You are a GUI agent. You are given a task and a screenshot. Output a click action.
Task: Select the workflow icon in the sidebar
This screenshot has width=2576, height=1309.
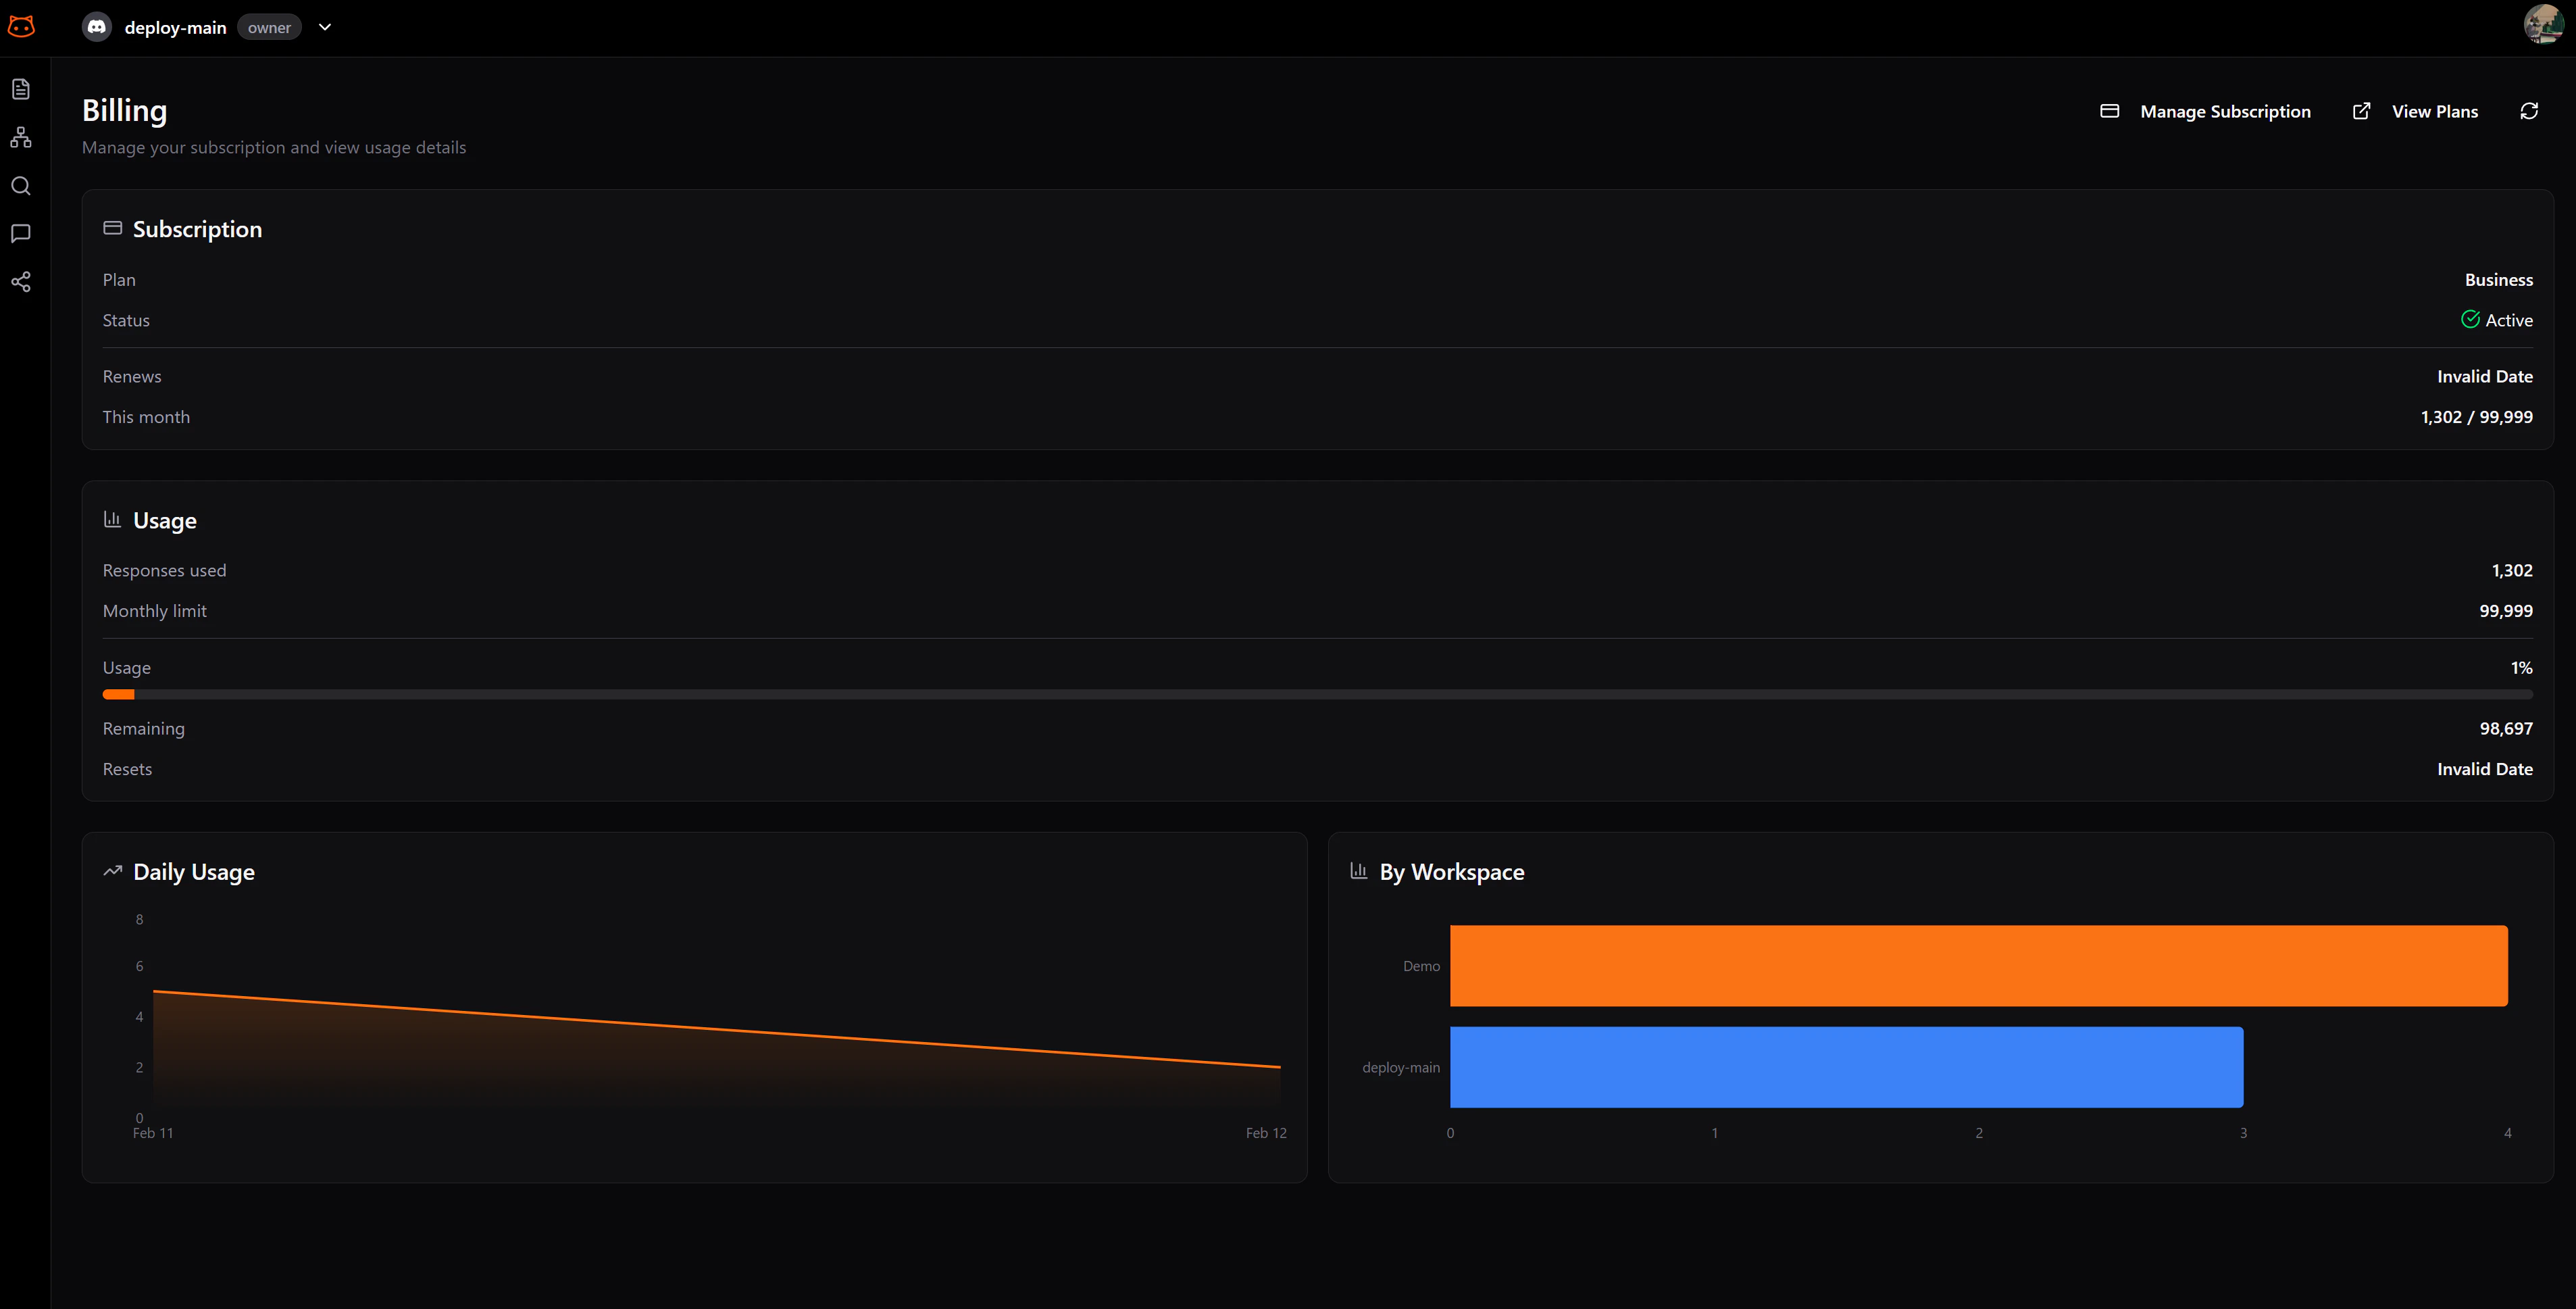point(21,137)
